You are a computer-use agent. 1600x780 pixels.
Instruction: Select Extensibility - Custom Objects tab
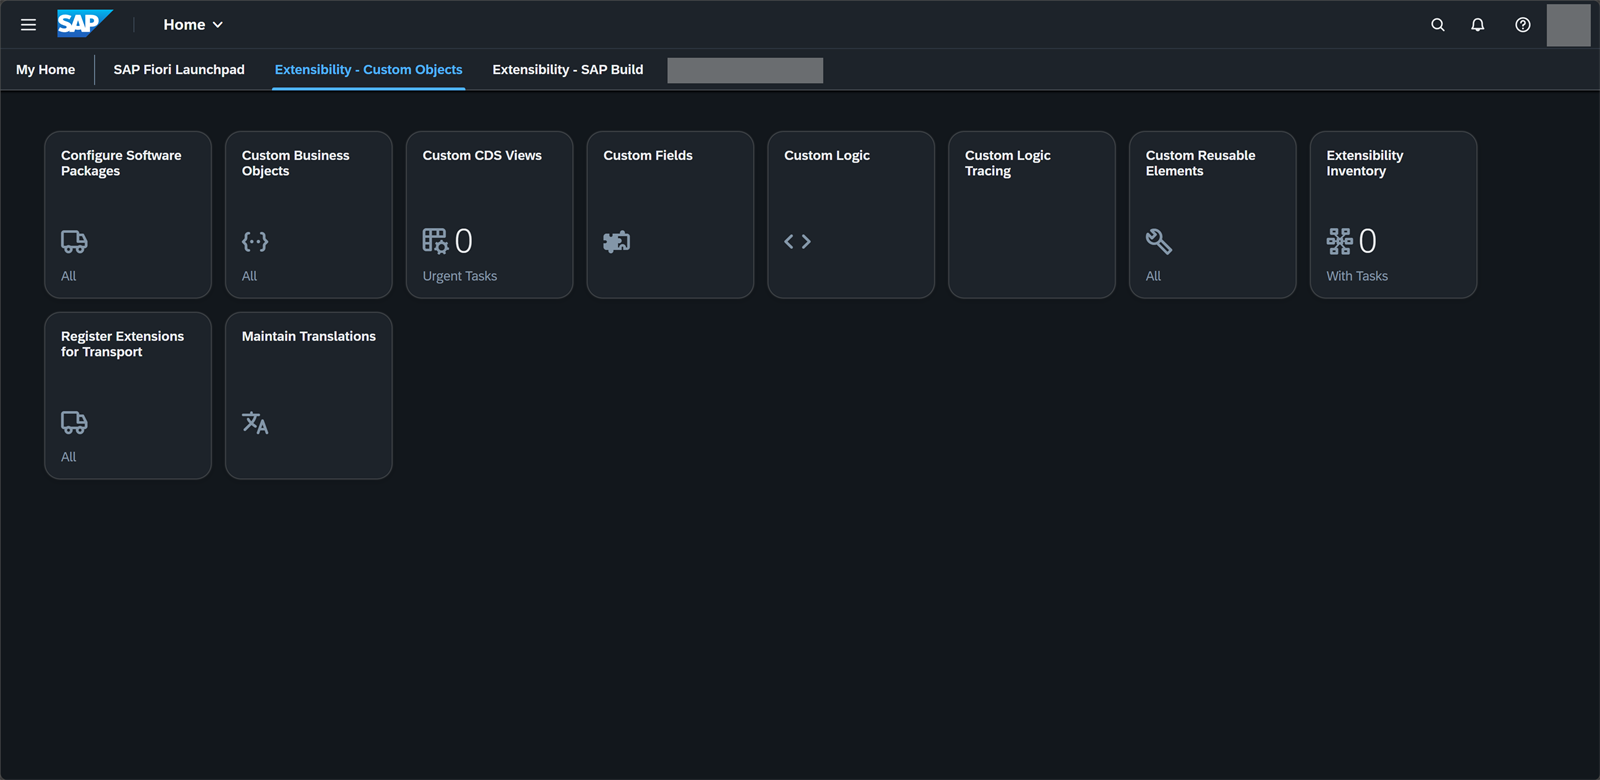pyautogui.click(x=369, y=70)
